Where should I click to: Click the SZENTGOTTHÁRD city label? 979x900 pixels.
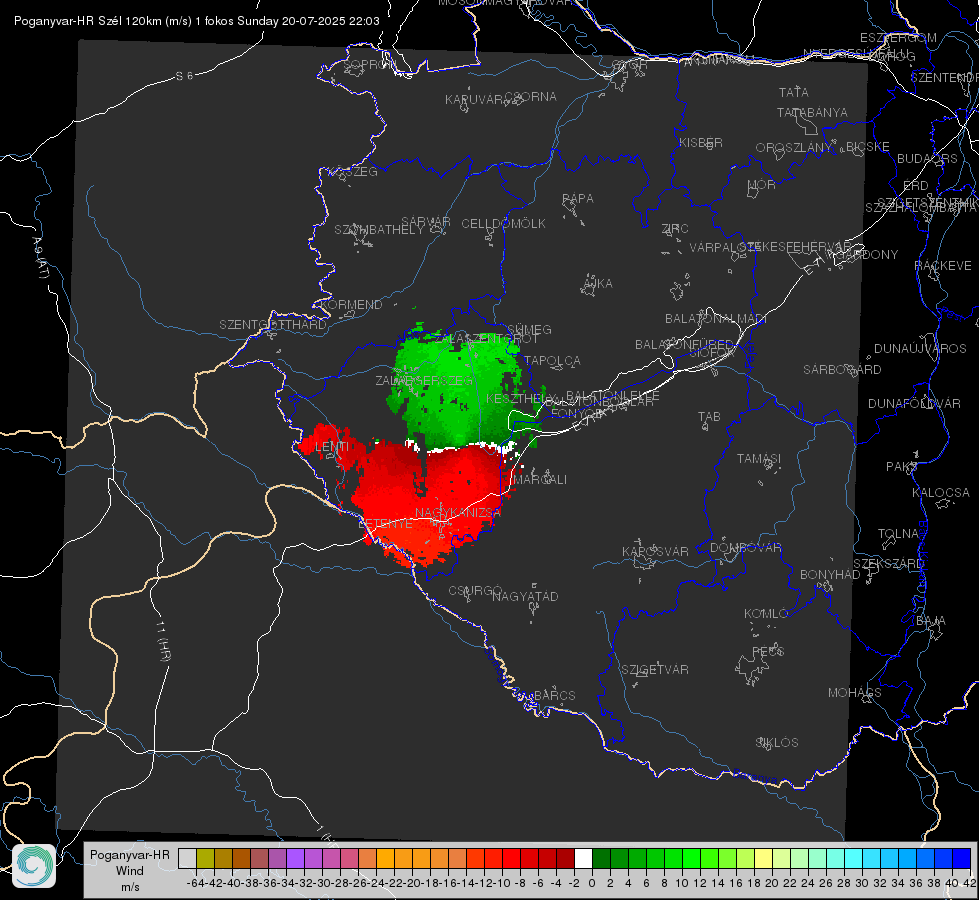pos(273,325)
